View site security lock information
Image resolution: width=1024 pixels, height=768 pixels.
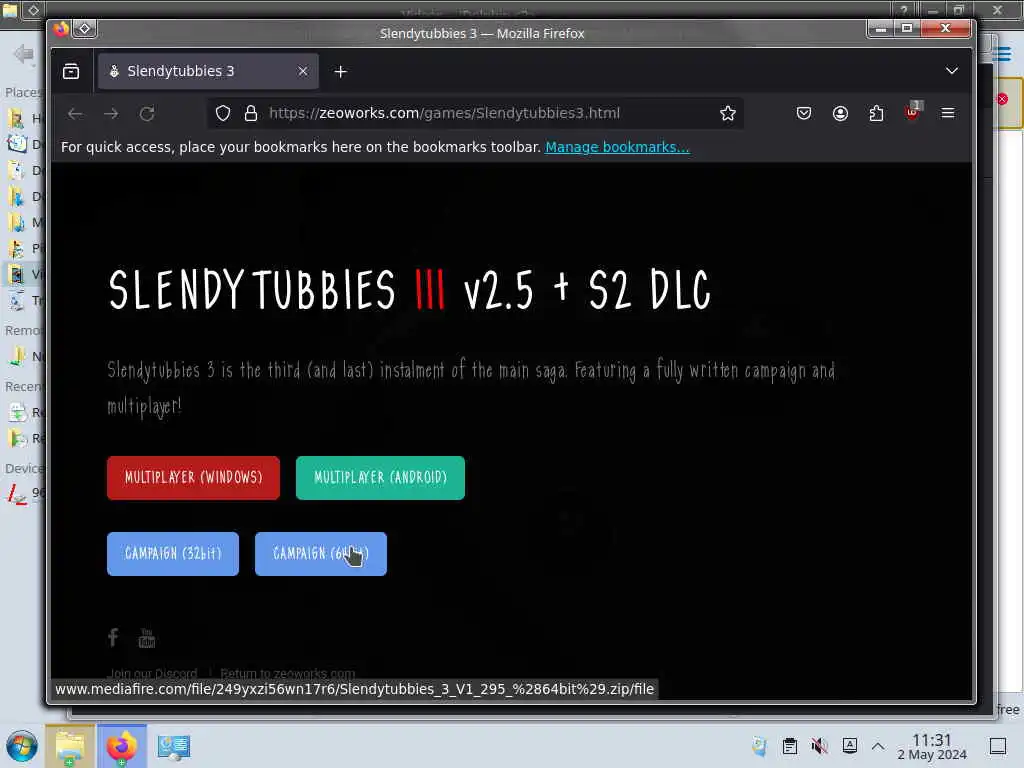251,113
